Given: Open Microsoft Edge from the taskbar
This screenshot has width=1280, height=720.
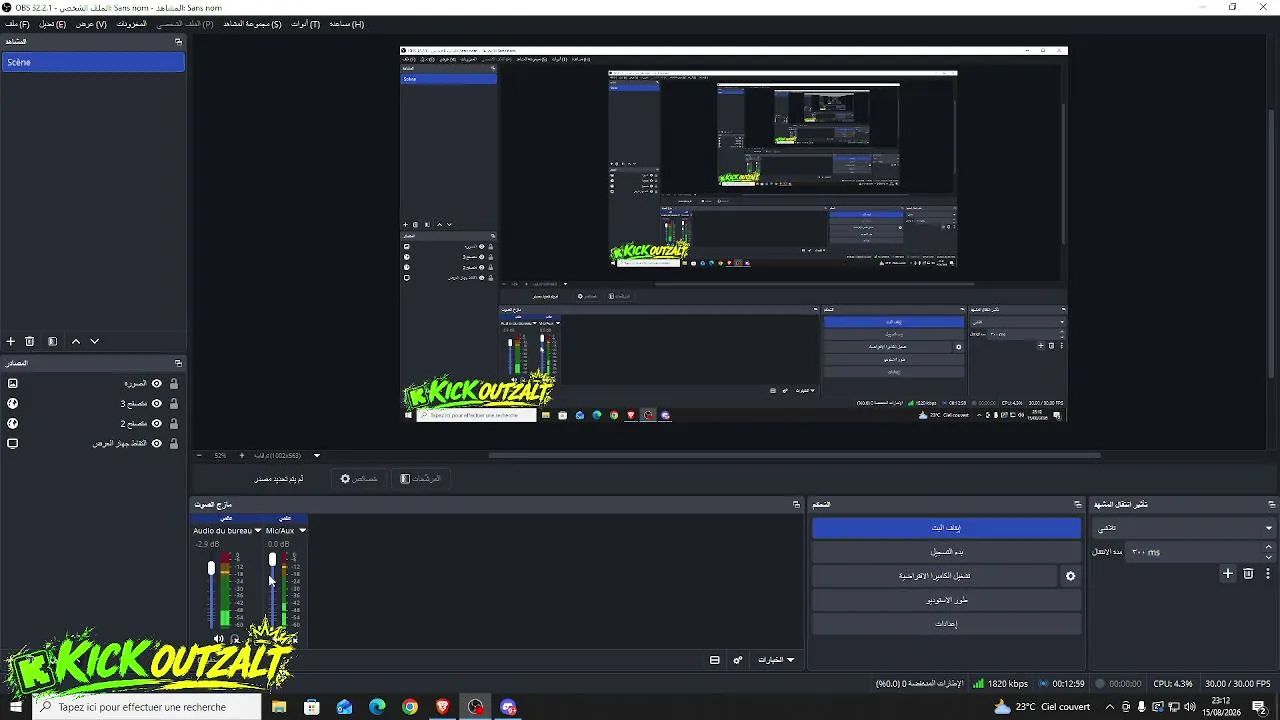Looking at the screenshot, I should pyautogui.click(x=377, y=707).
